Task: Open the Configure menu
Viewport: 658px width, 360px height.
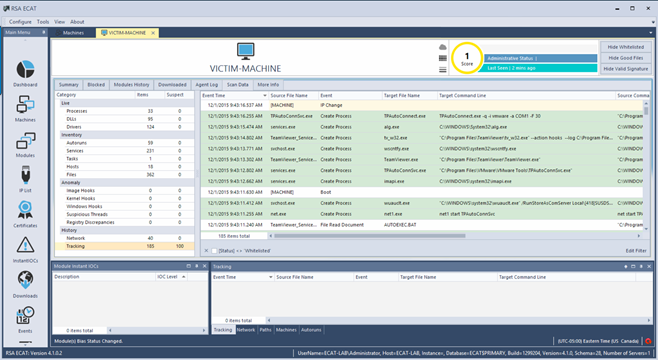Action: tap(20, 22)
